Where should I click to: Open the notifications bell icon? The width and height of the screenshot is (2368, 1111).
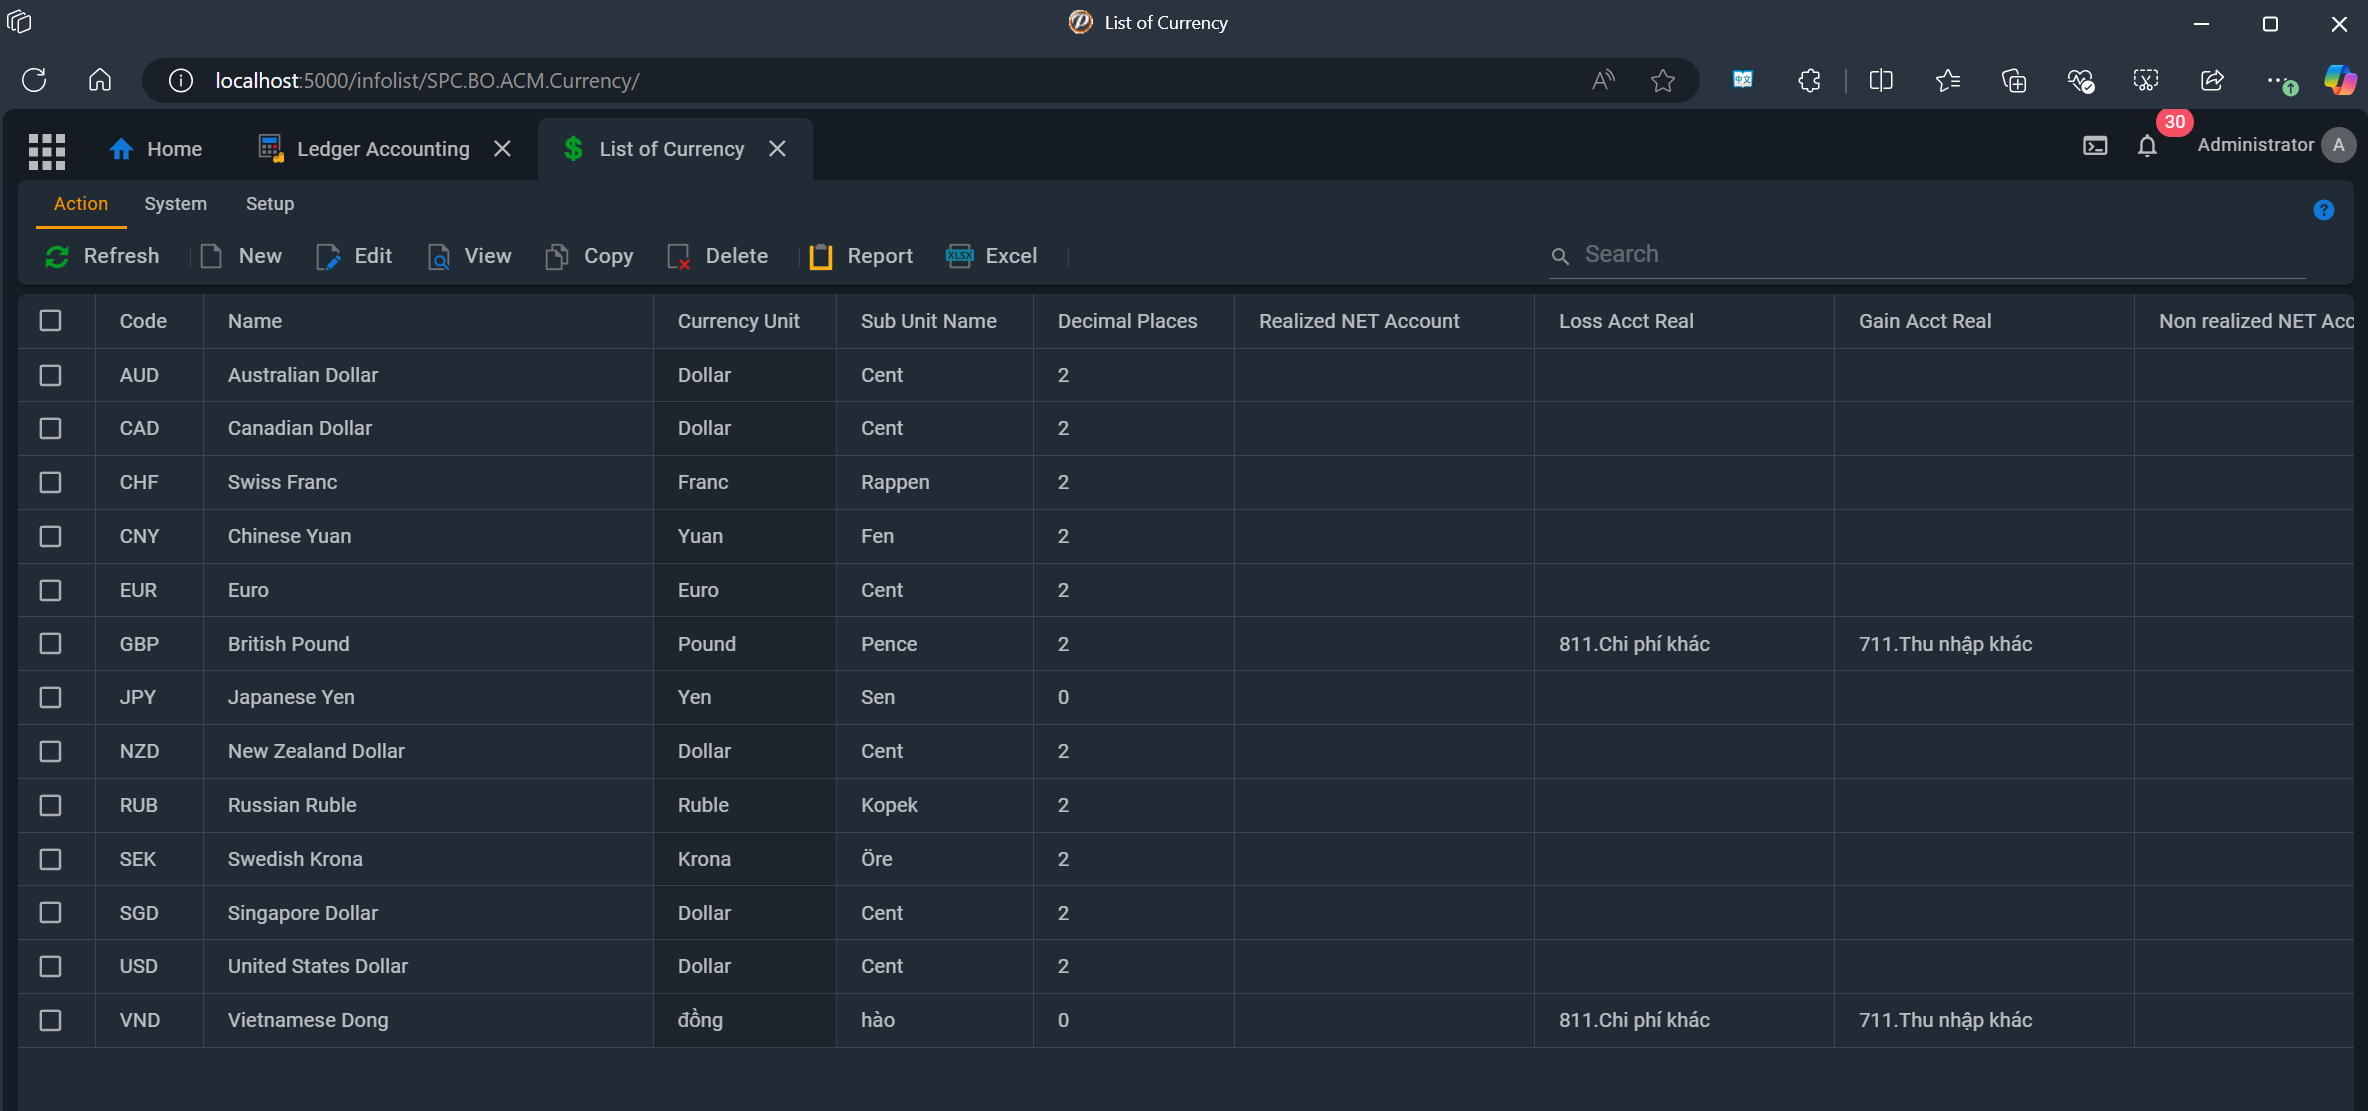coord(2147,146)
